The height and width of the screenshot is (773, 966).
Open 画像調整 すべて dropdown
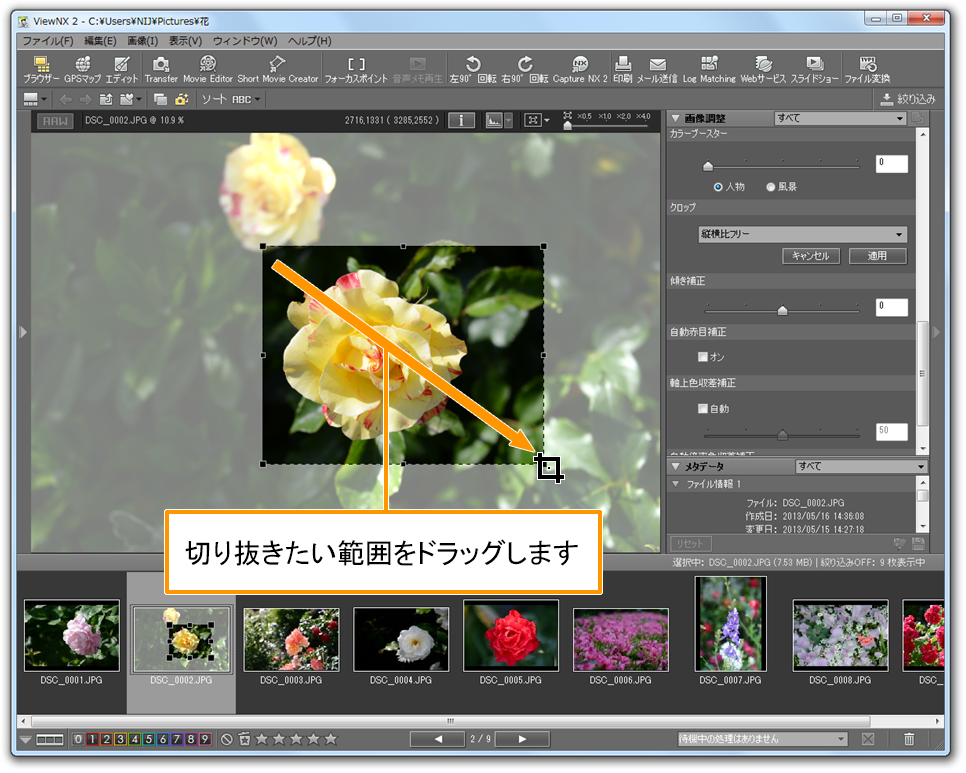coord(840,118)
